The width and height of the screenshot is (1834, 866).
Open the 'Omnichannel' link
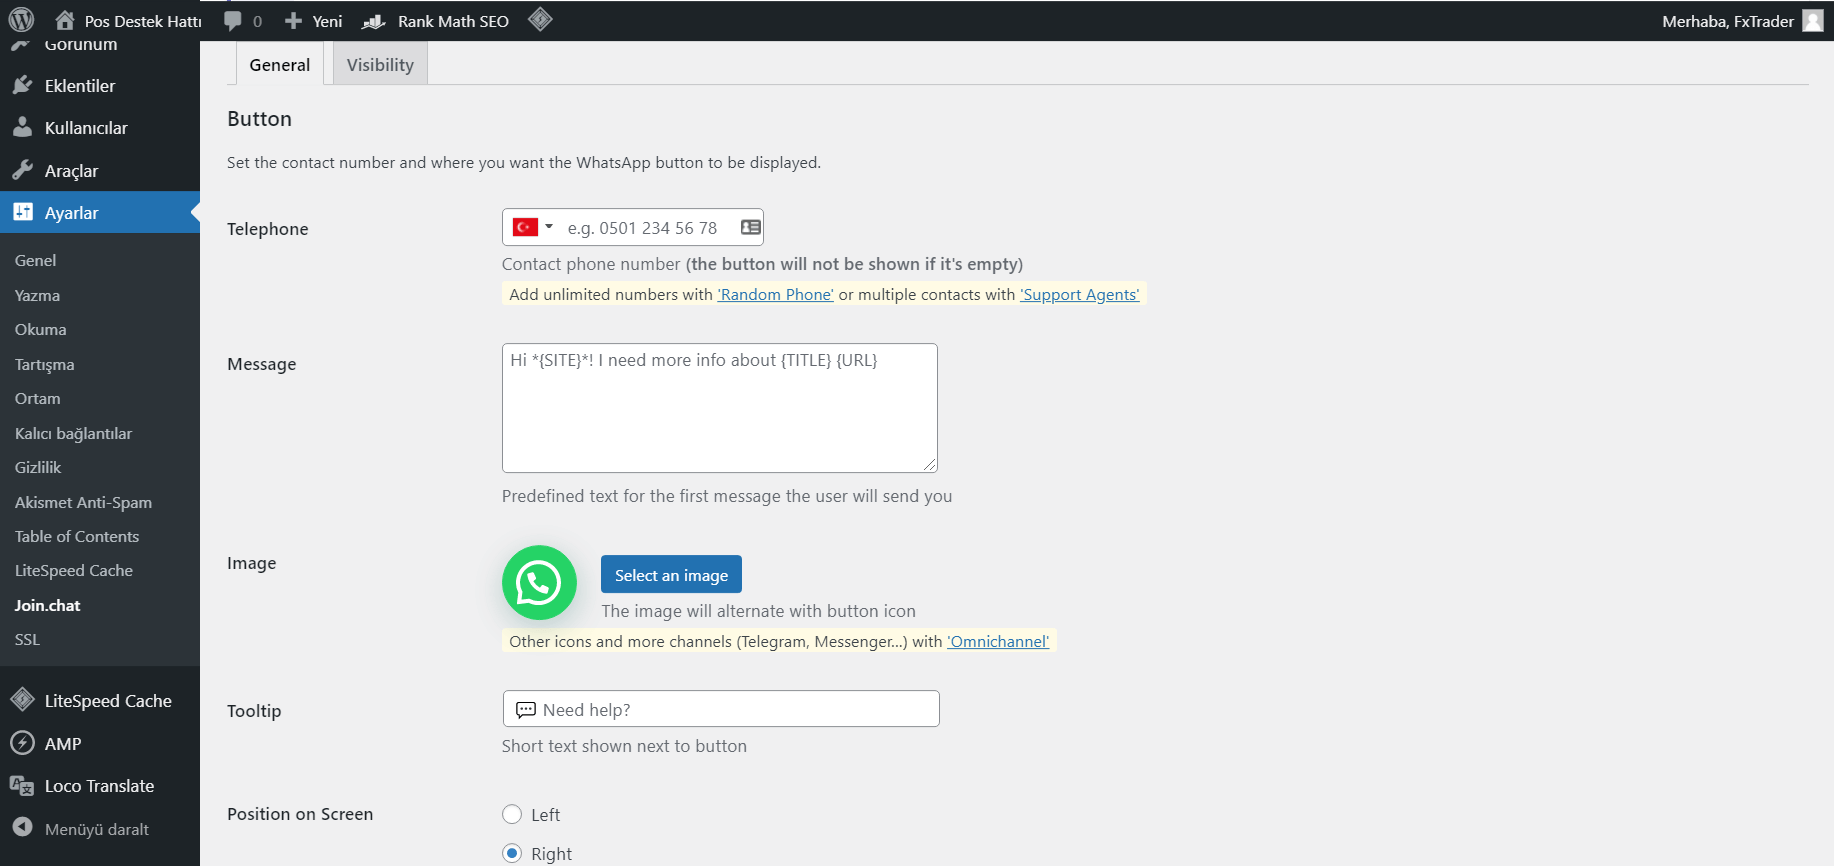[x=998, y=641]
